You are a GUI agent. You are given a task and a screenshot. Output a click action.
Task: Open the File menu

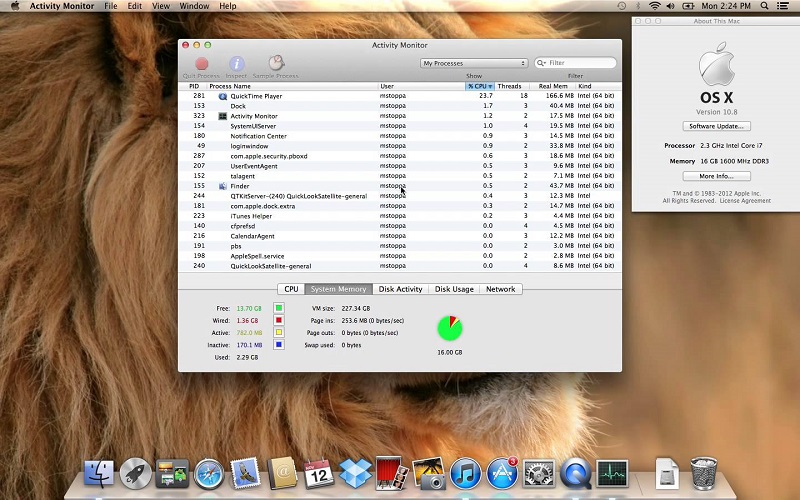pyautogui.click(x=111, y=6)
